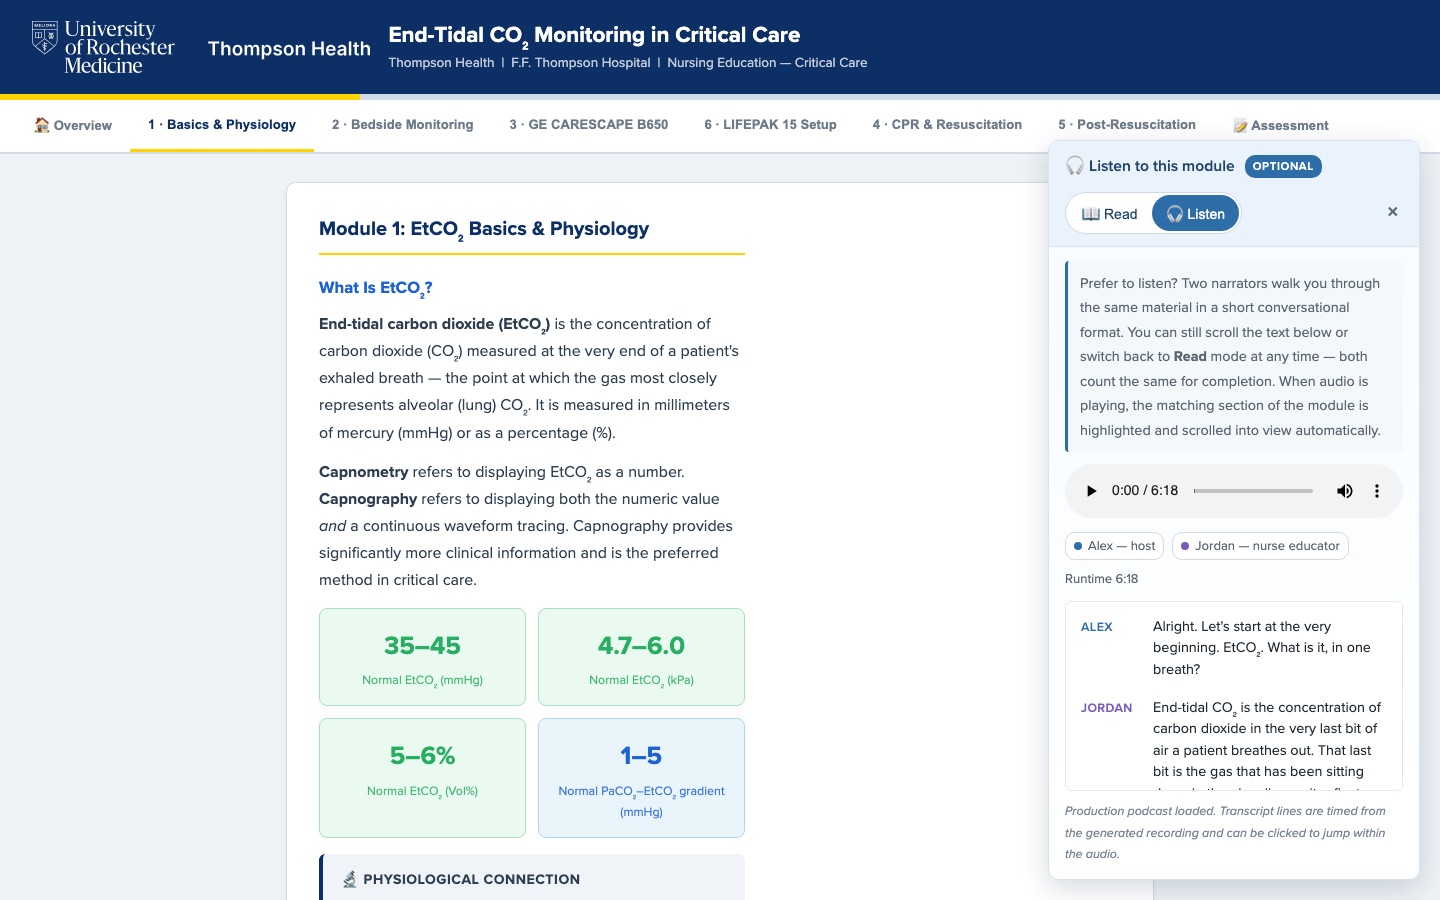The height and width of the screenshot is (900, 1440).
Task: Open audio player more options menu
Action: 1377,491
